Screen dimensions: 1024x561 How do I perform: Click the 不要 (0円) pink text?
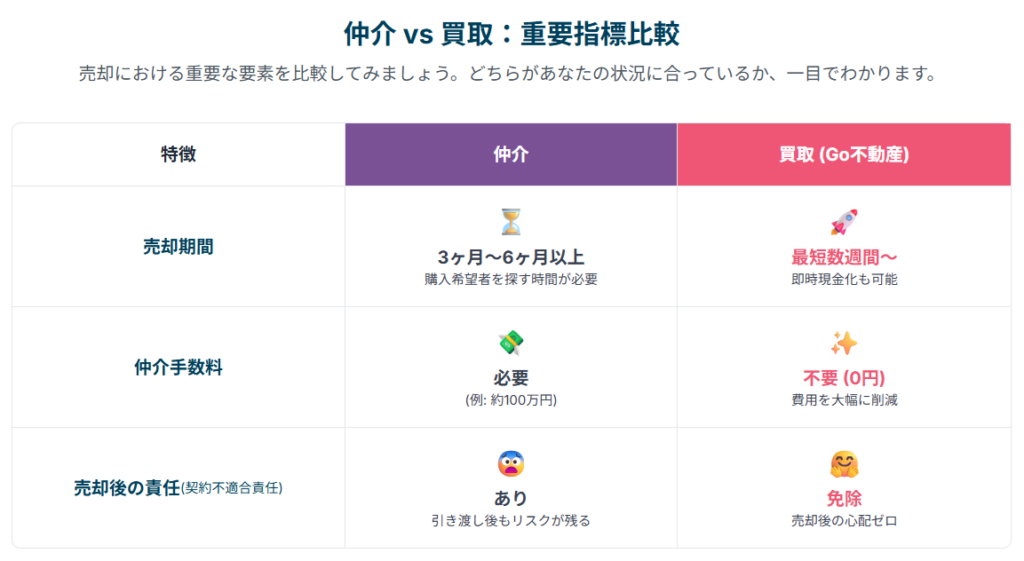point(844,378)
